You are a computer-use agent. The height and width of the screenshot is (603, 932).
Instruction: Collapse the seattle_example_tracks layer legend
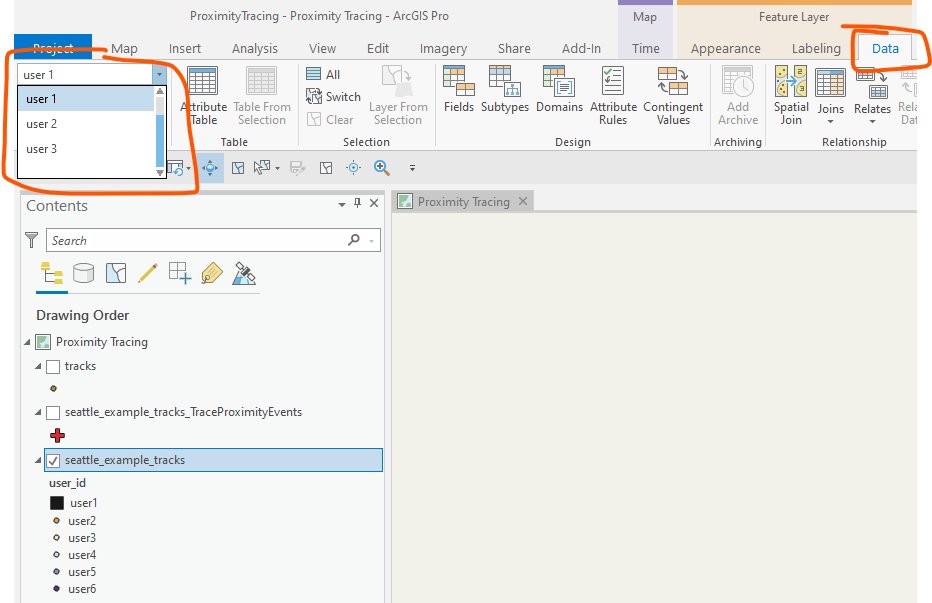coord(38,460)
